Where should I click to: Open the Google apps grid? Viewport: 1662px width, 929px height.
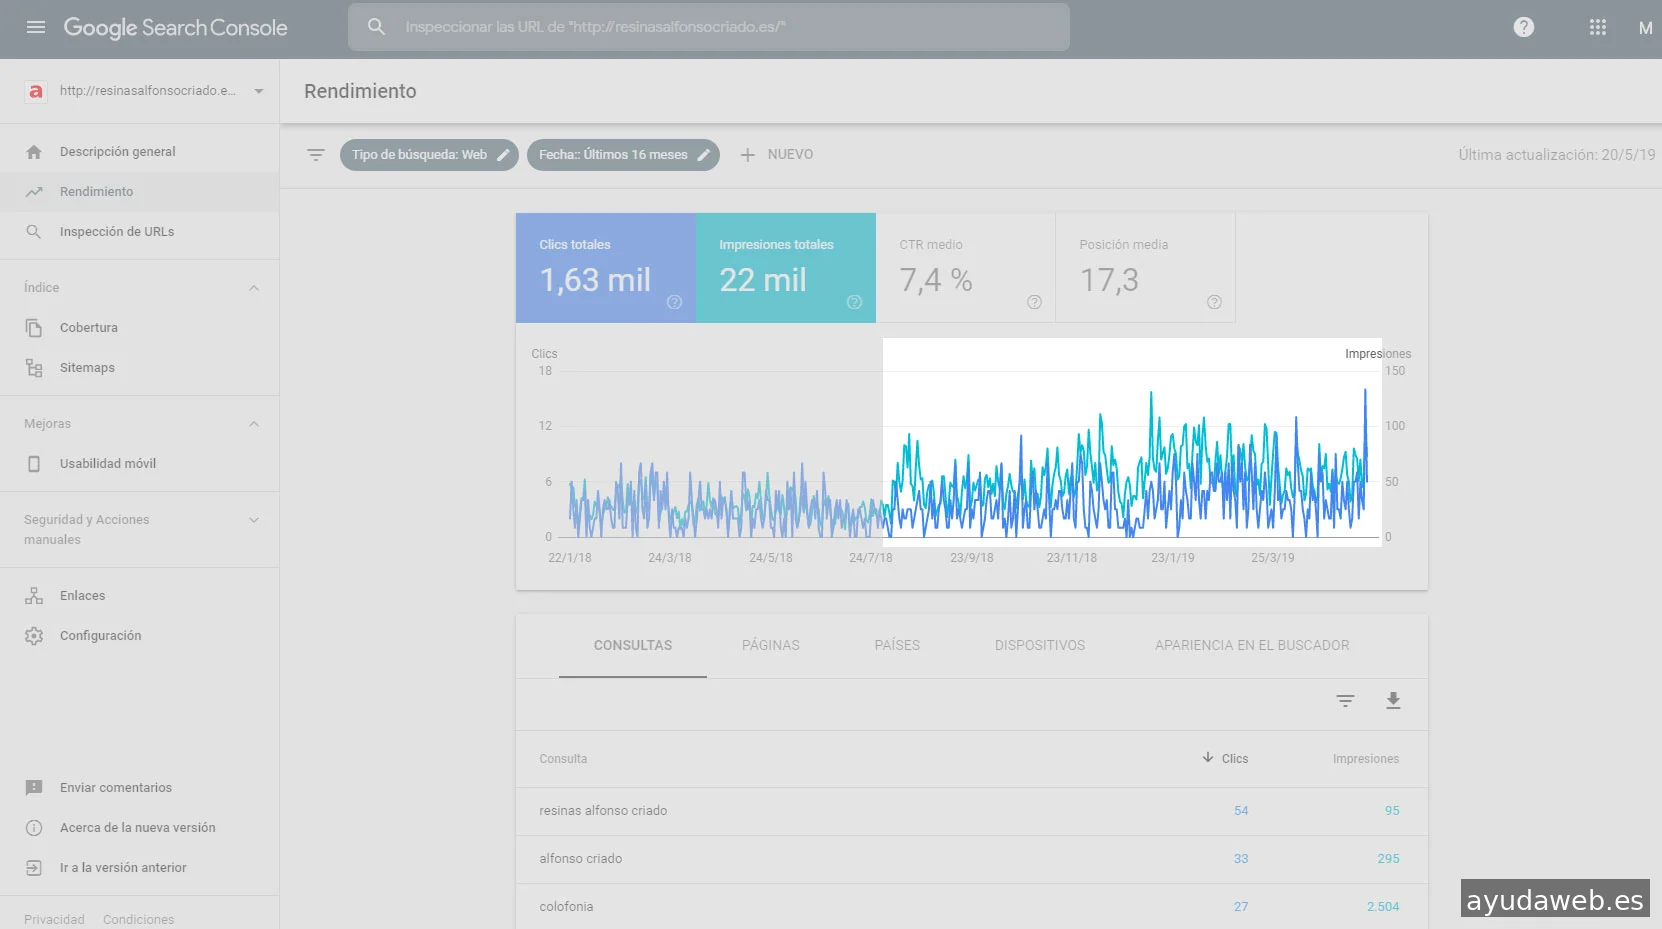pos(1597,27)
